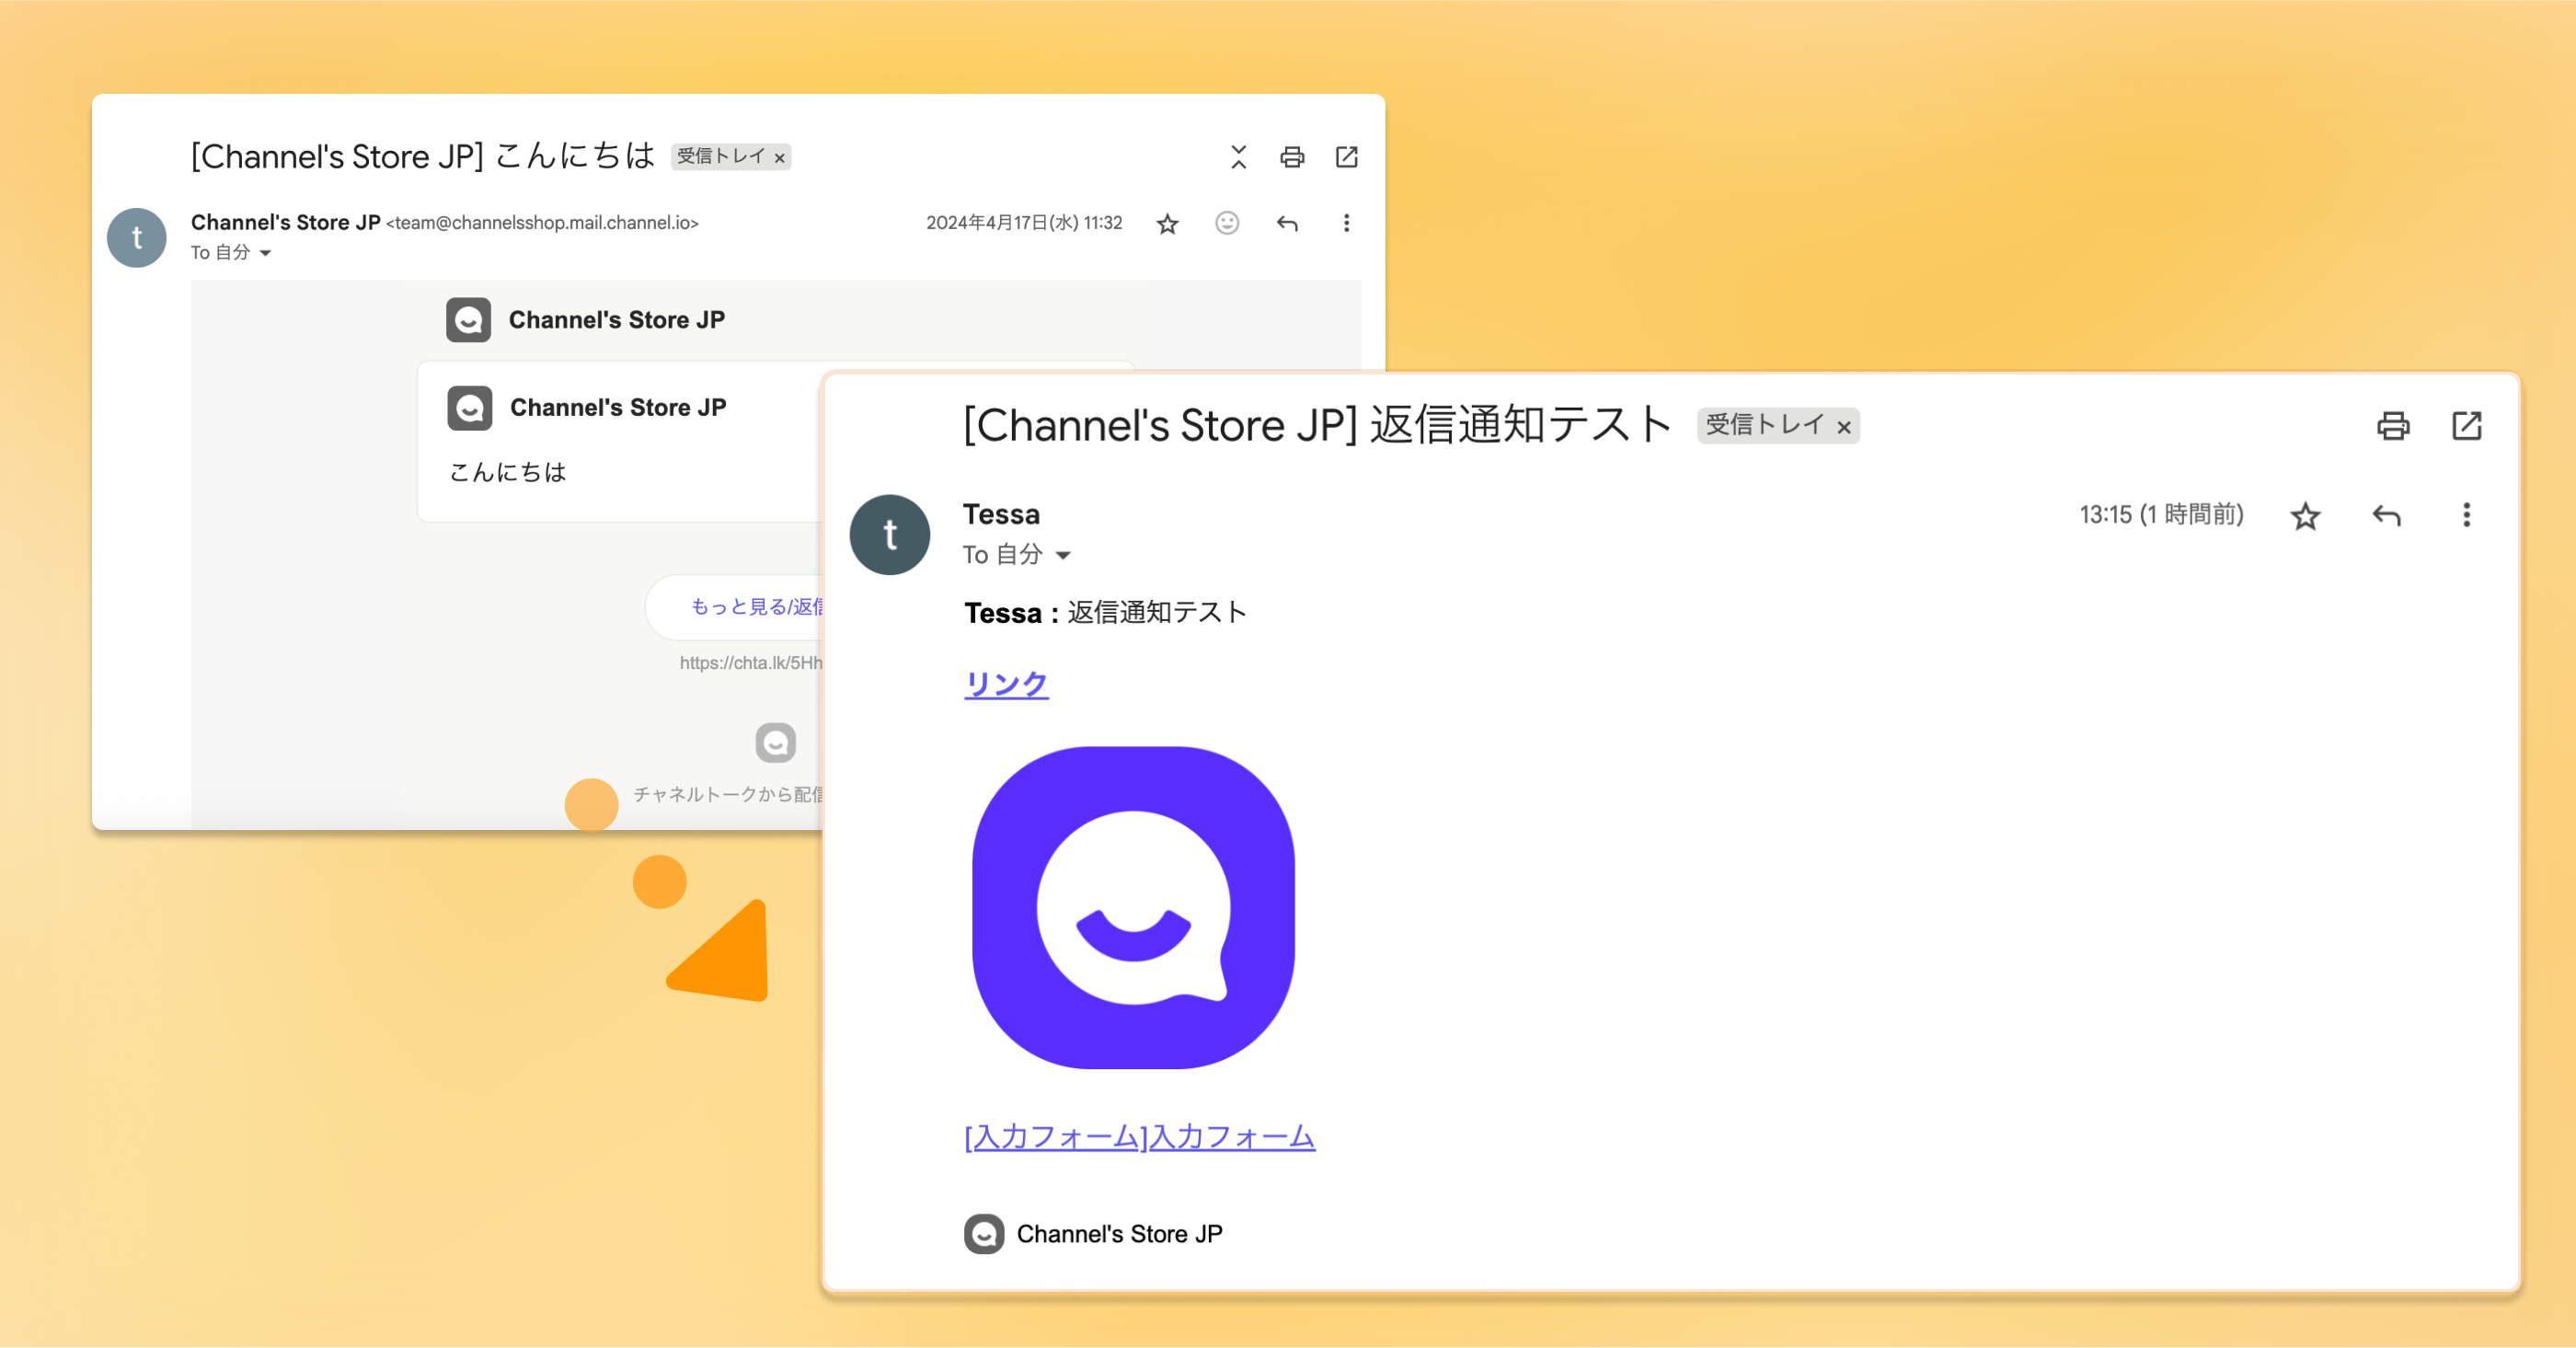Open the 入力フォーム link

point(1139,1137)
